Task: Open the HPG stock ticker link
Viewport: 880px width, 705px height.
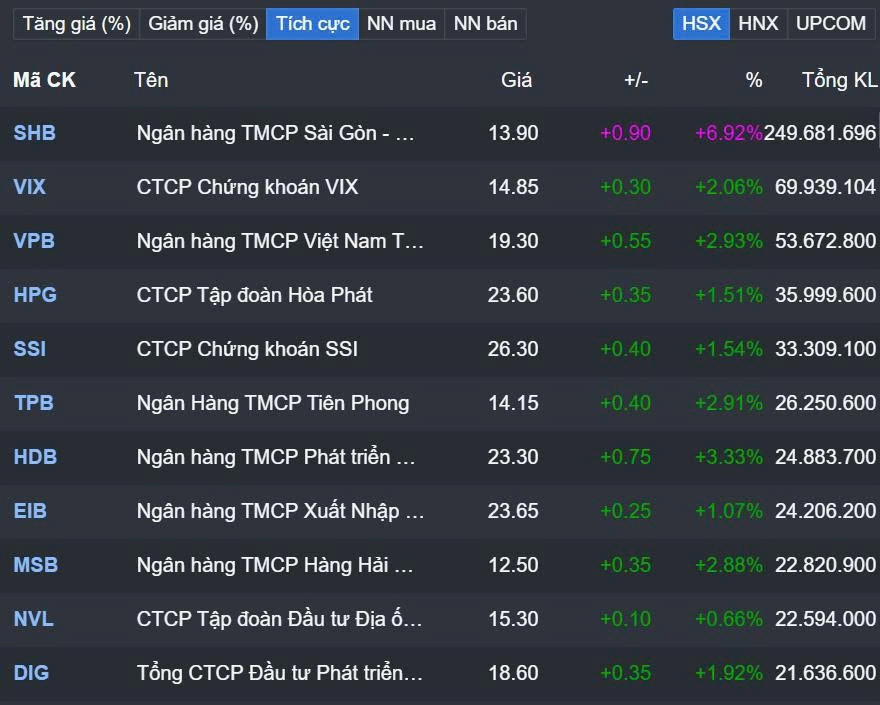Action: (x=35, y=295)
